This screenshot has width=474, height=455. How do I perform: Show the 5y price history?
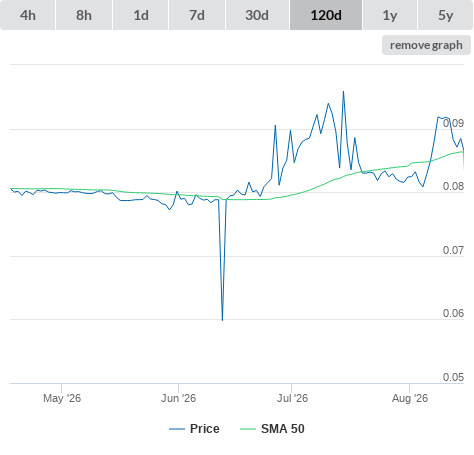[445, 15]
